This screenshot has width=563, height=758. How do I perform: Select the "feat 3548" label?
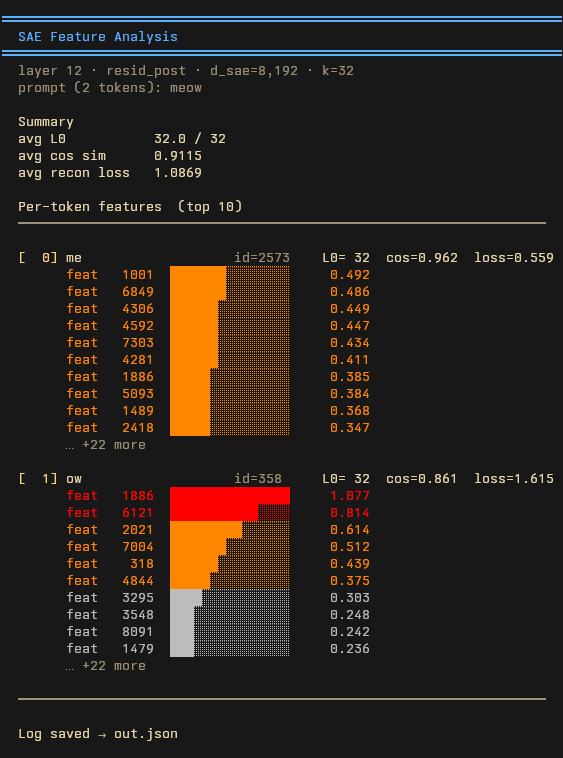pos(110,615)
